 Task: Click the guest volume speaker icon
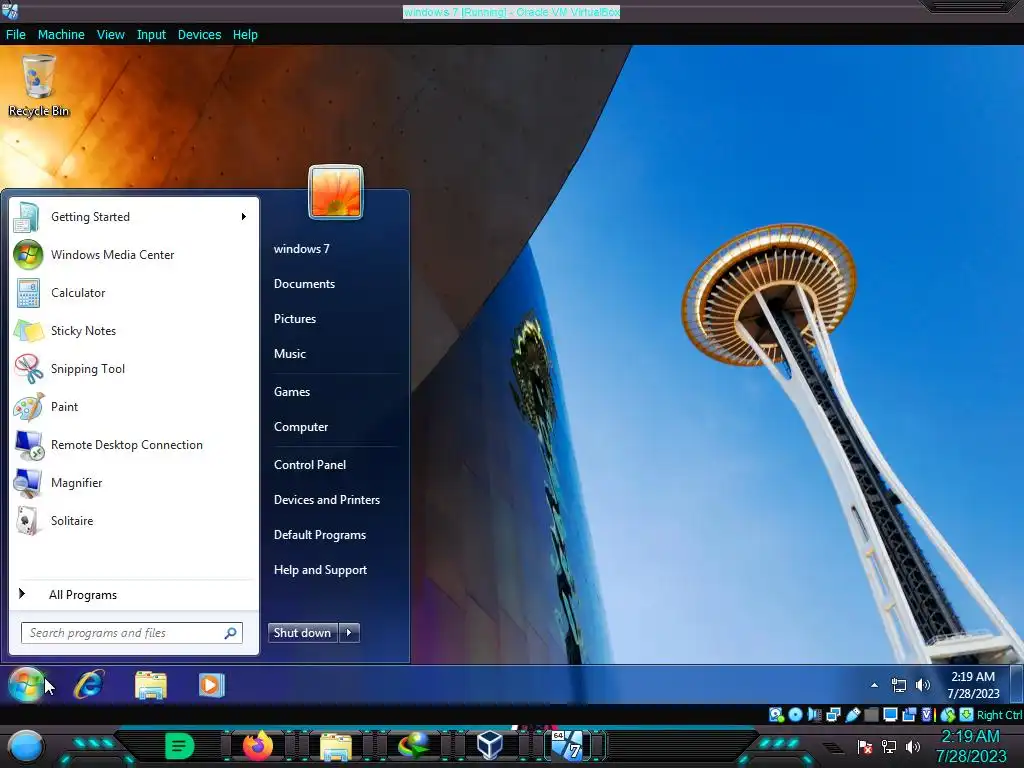coord(923,684)
